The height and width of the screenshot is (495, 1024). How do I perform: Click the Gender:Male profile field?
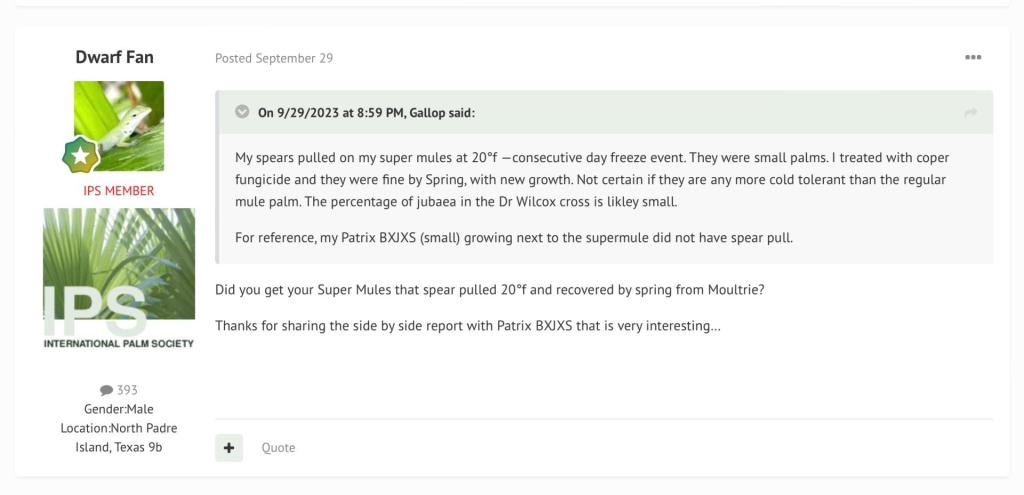coord(119,409)
